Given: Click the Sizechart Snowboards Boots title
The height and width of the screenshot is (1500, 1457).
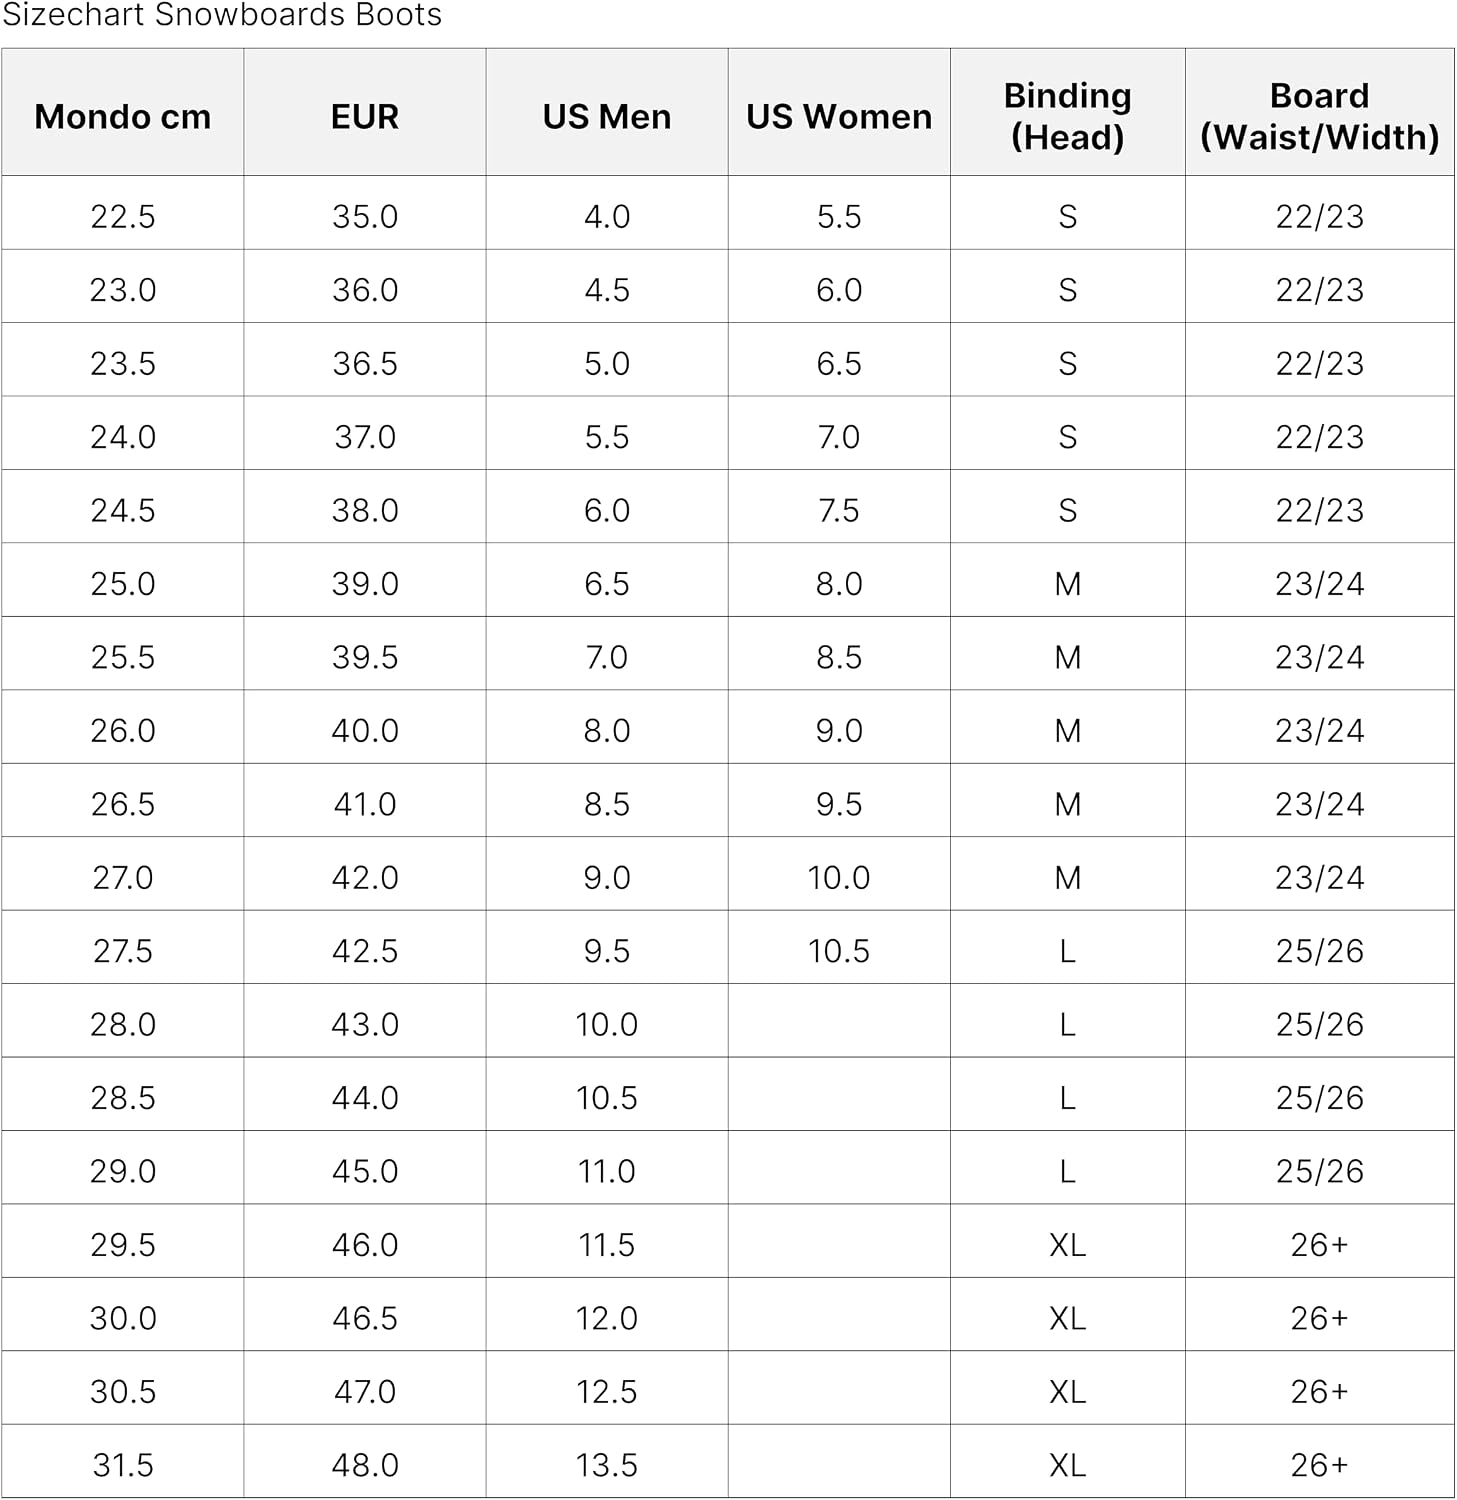Looking at the screenshot, I should [222, 15].
